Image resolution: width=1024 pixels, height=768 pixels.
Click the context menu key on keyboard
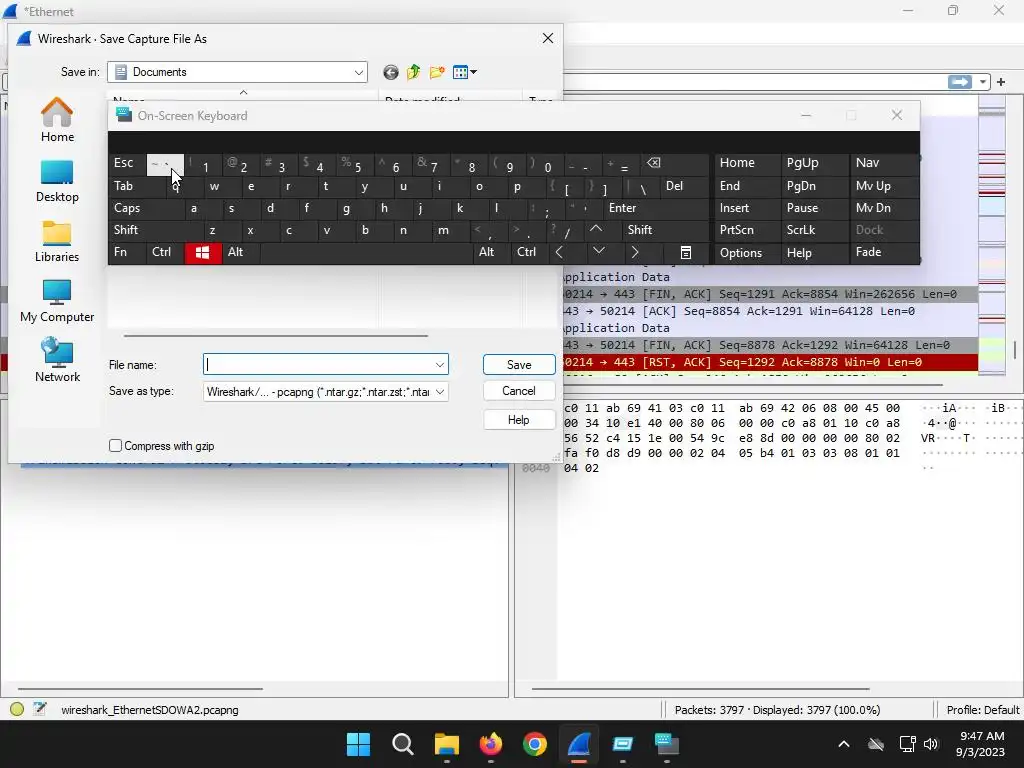pos(686,253)
